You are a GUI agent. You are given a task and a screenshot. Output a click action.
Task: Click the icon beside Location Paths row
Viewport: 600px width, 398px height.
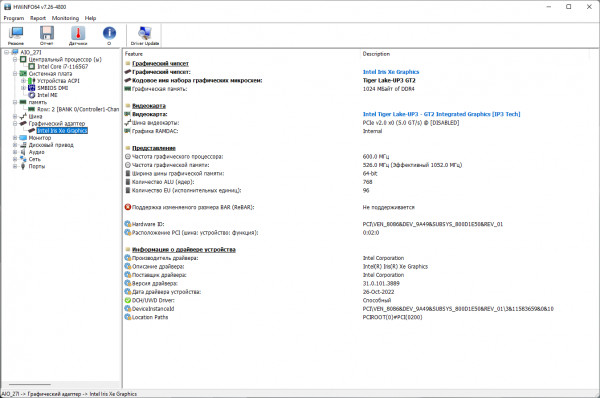[128, 317]
